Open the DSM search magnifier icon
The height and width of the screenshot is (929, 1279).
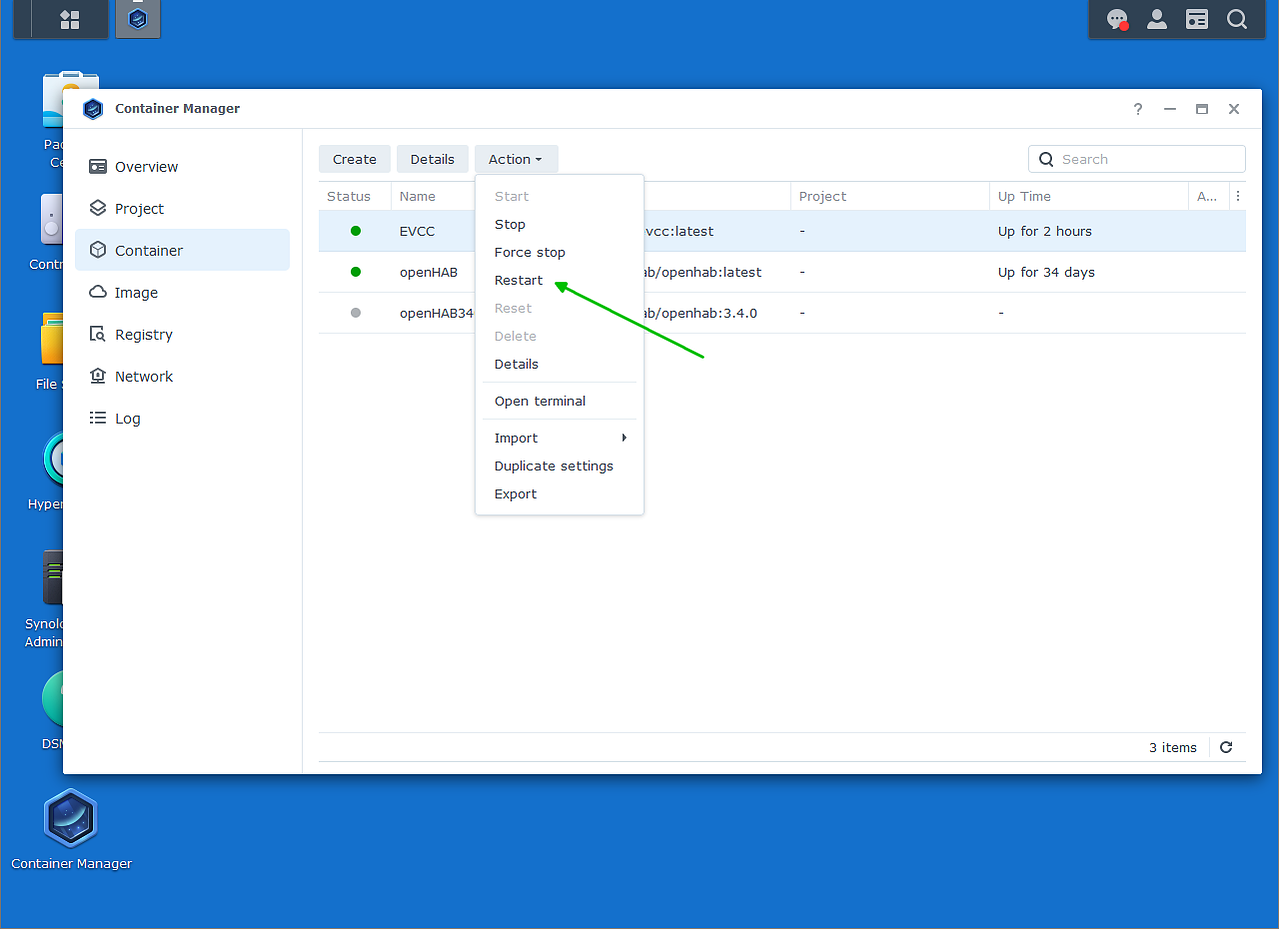[1237, 19]
